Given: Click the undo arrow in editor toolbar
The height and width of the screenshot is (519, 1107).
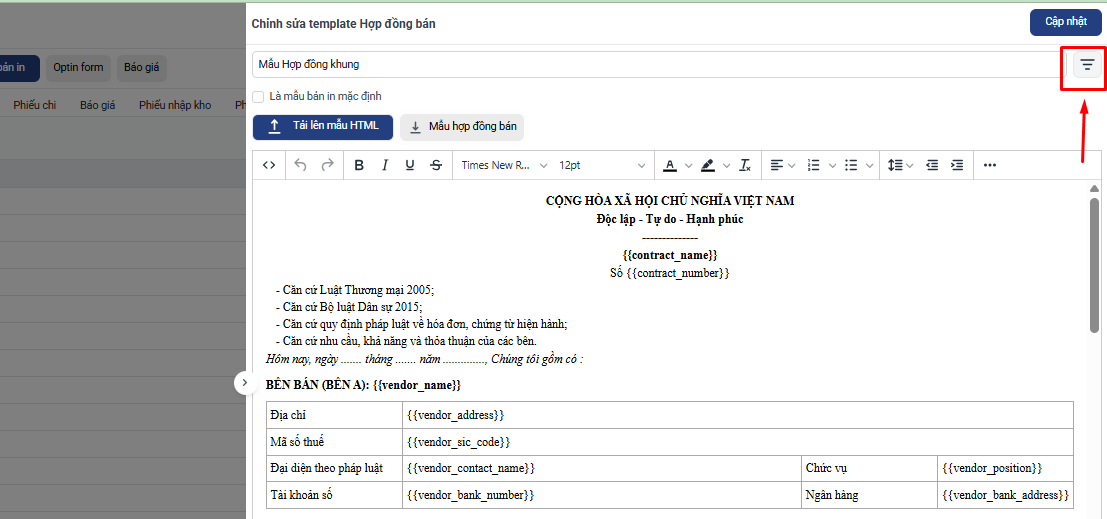Looking at the screenshot, I should point(301,165).
